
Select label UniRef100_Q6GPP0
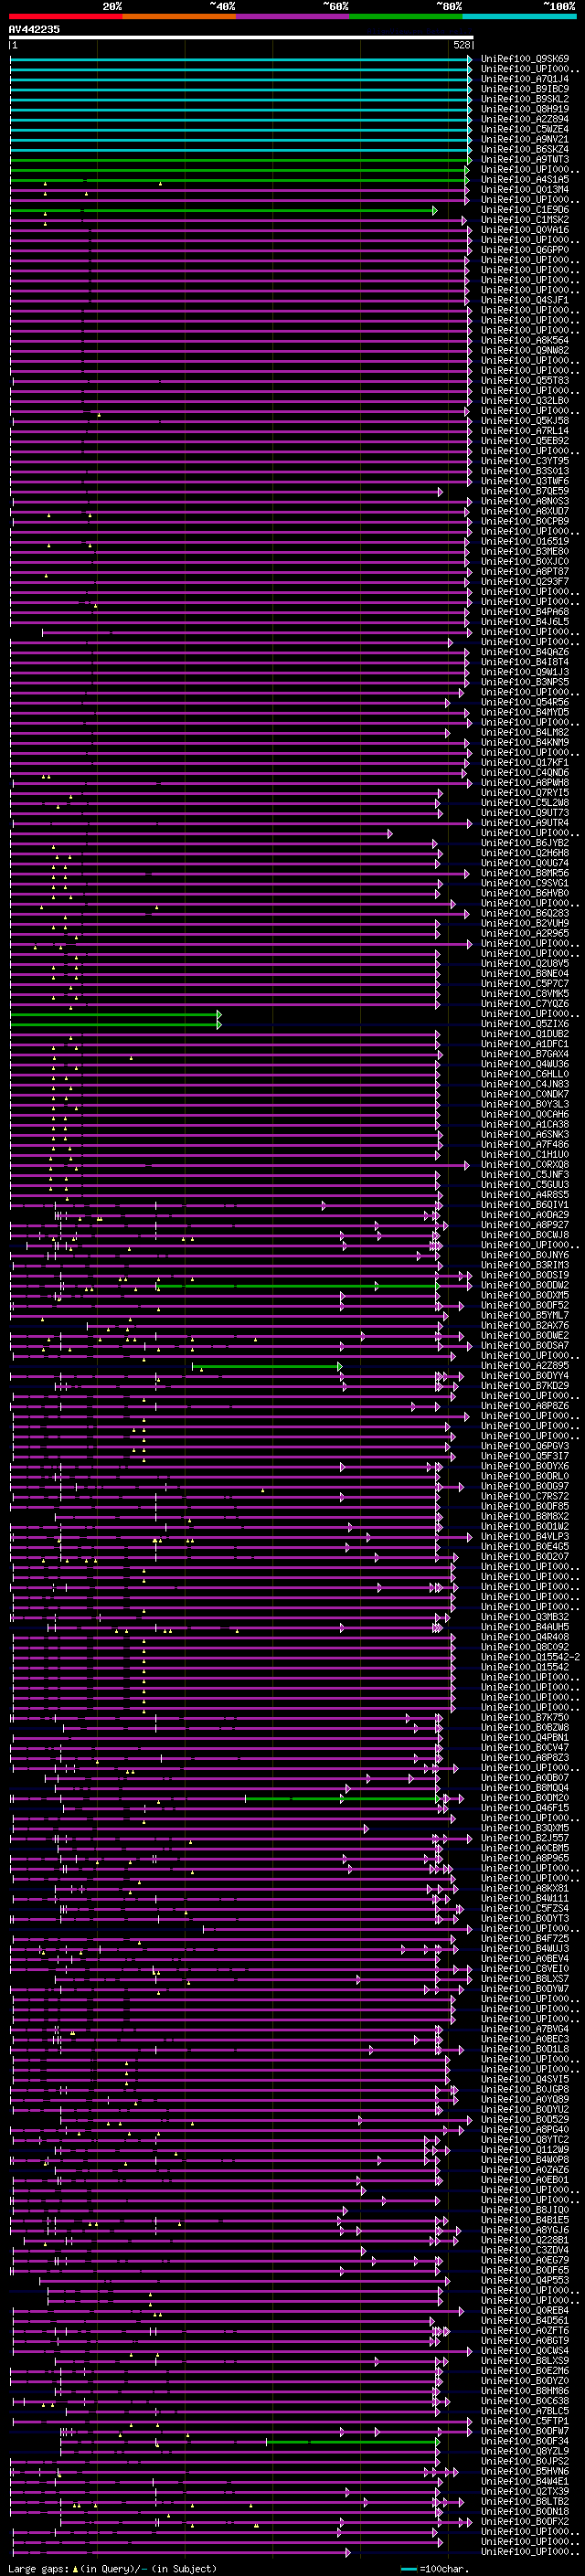click(x=525, y=250)
